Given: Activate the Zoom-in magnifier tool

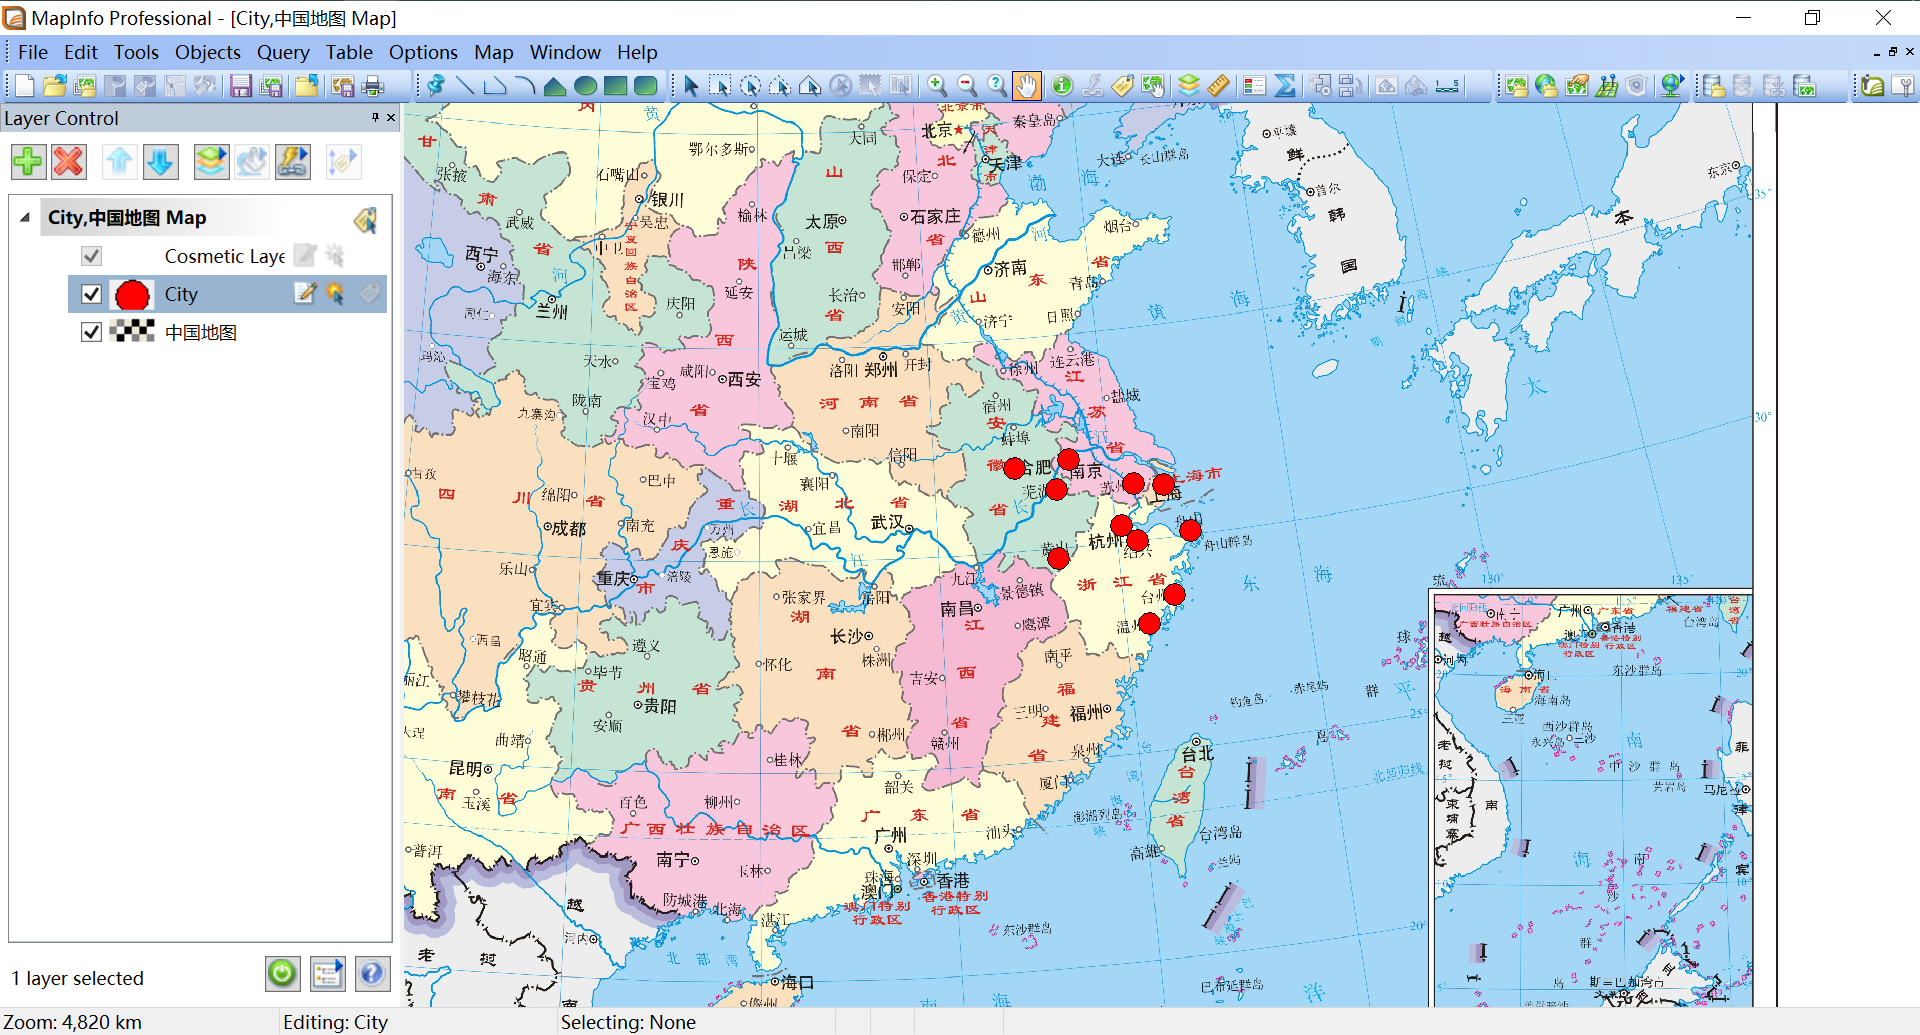Looking at the screenshot, I should click(x=937, y=86).
